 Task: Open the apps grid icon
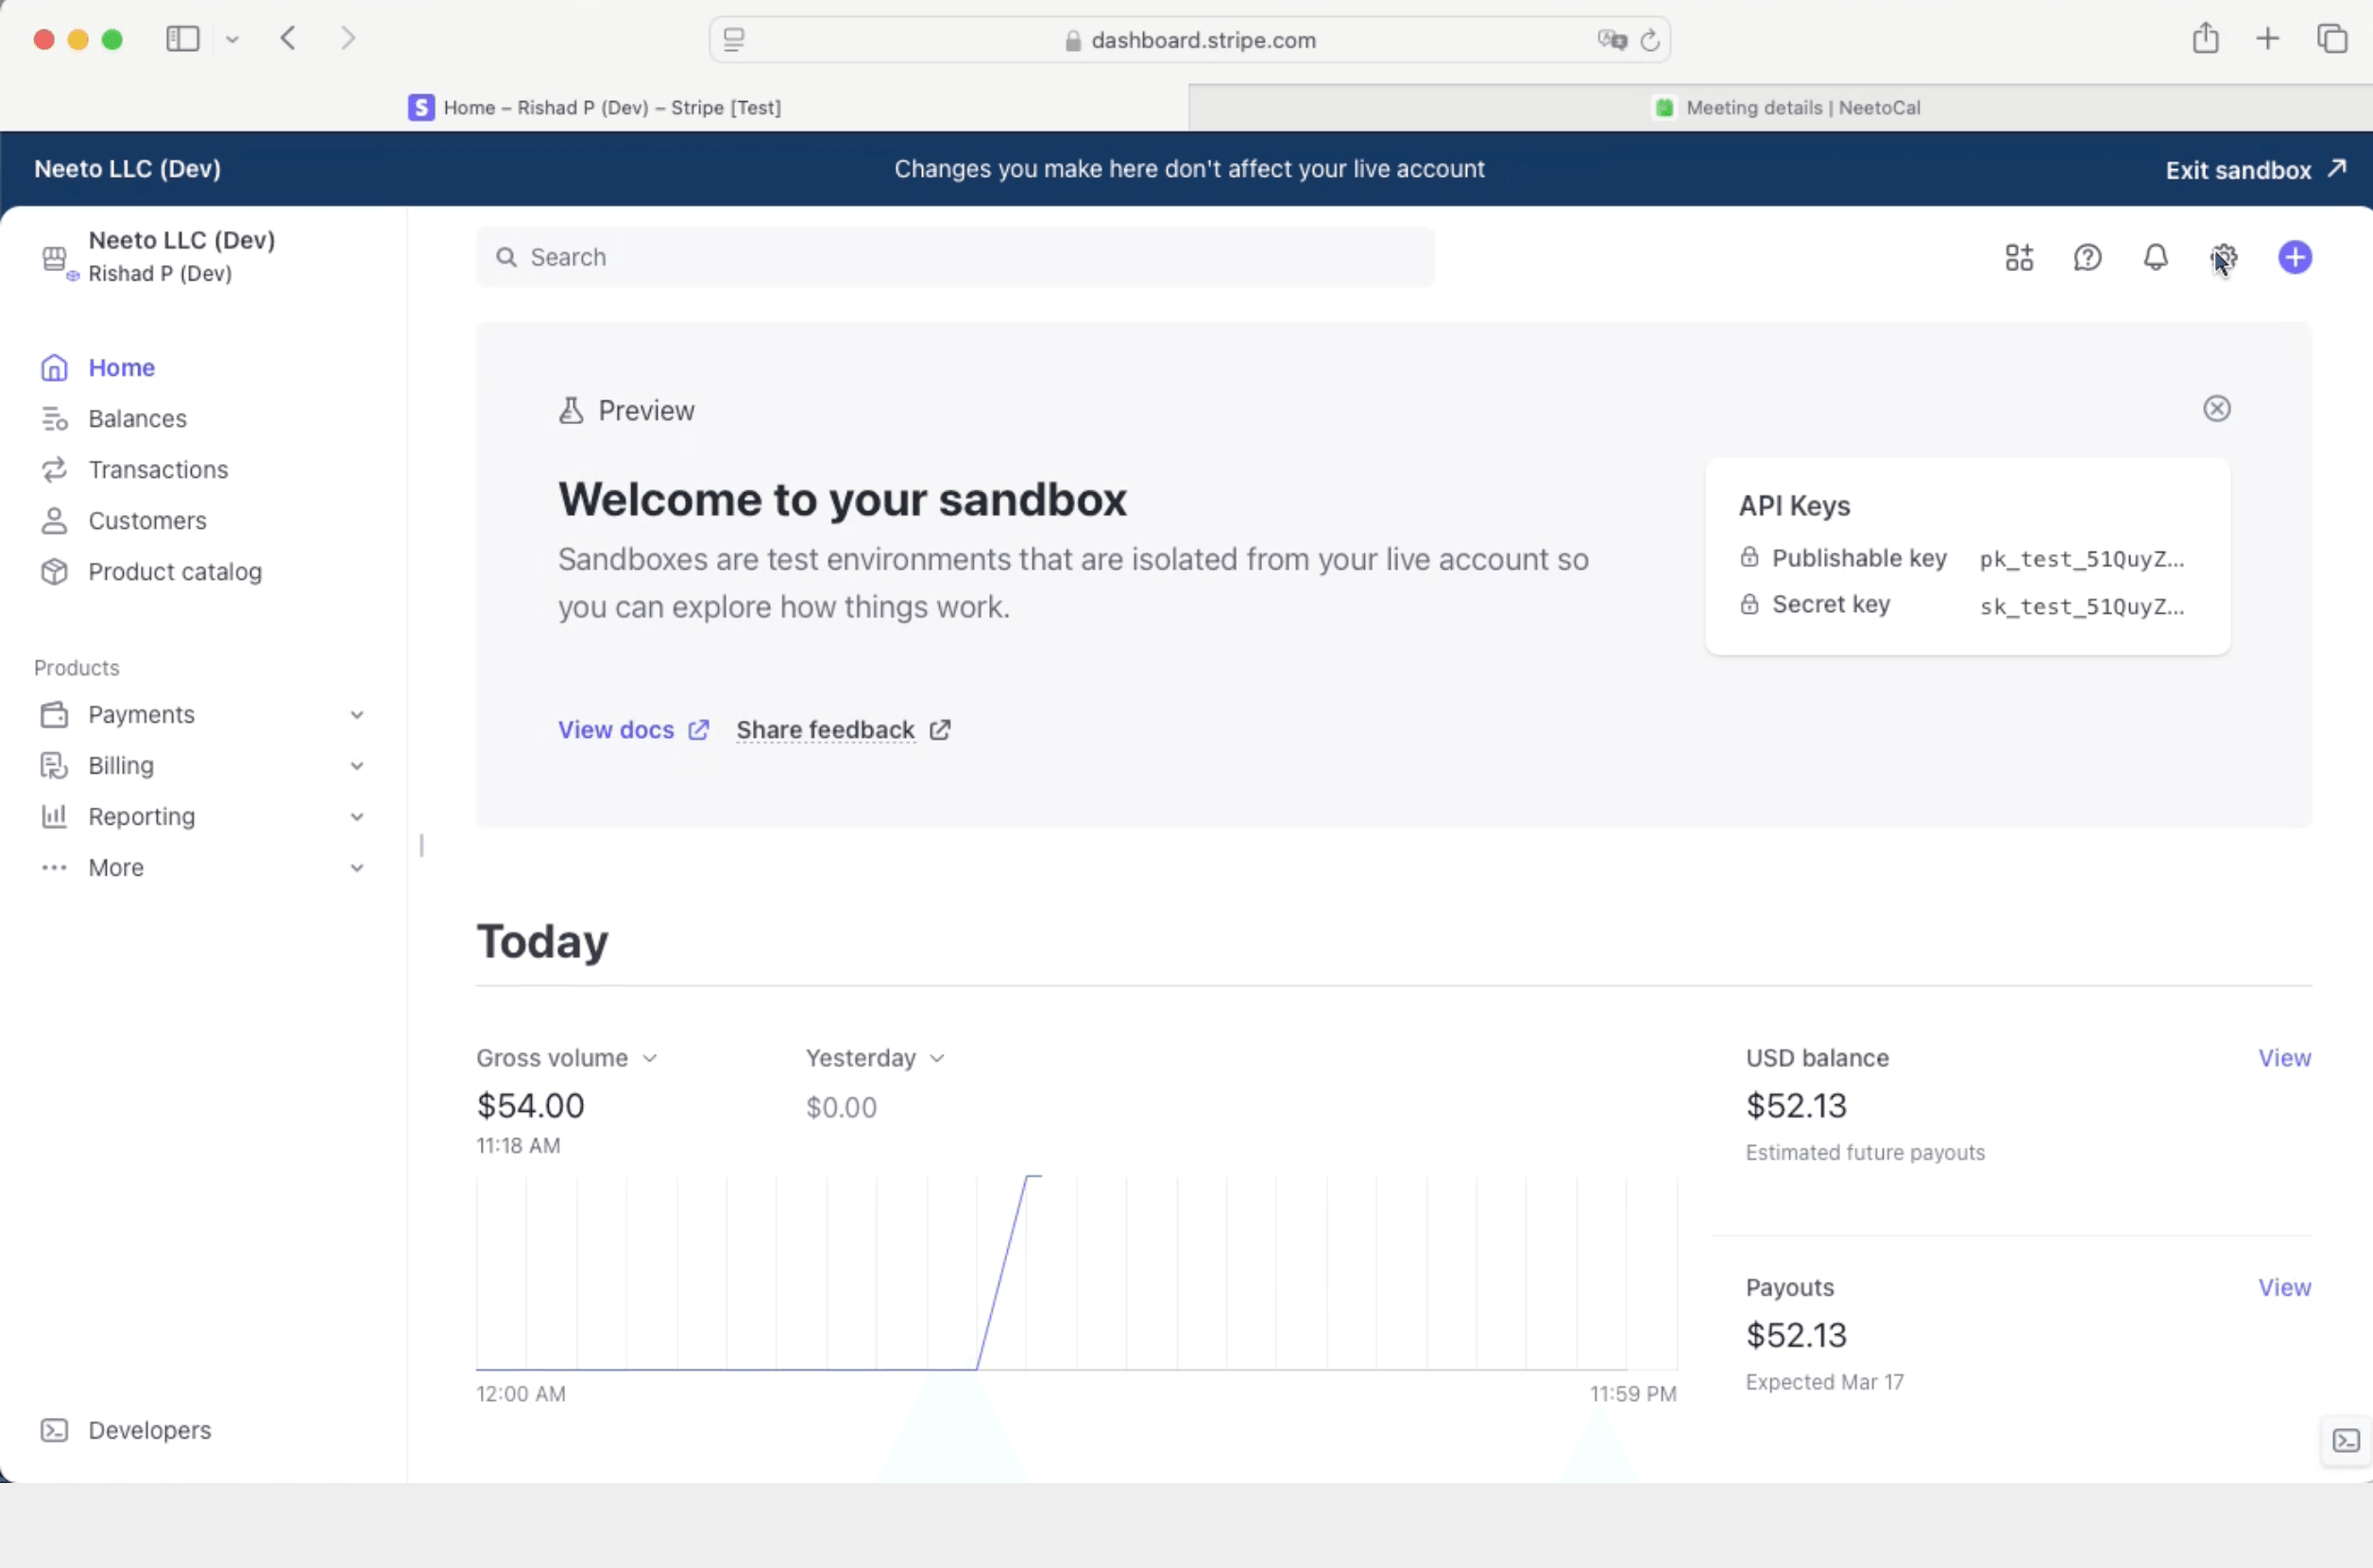click(2019, 257)
